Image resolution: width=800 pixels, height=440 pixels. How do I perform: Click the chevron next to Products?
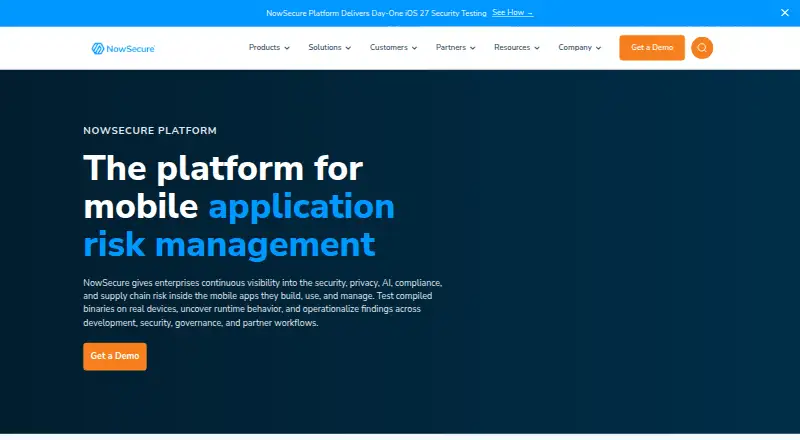287,48
